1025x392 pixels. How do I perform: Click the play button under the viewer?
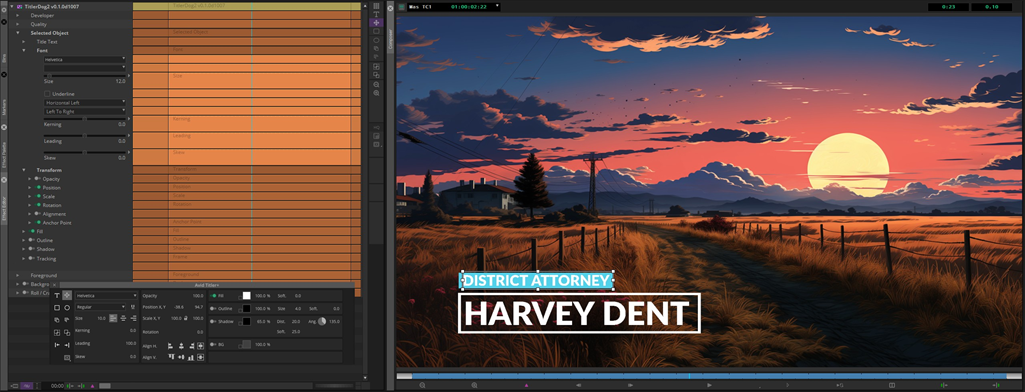[x=709, y=385]
